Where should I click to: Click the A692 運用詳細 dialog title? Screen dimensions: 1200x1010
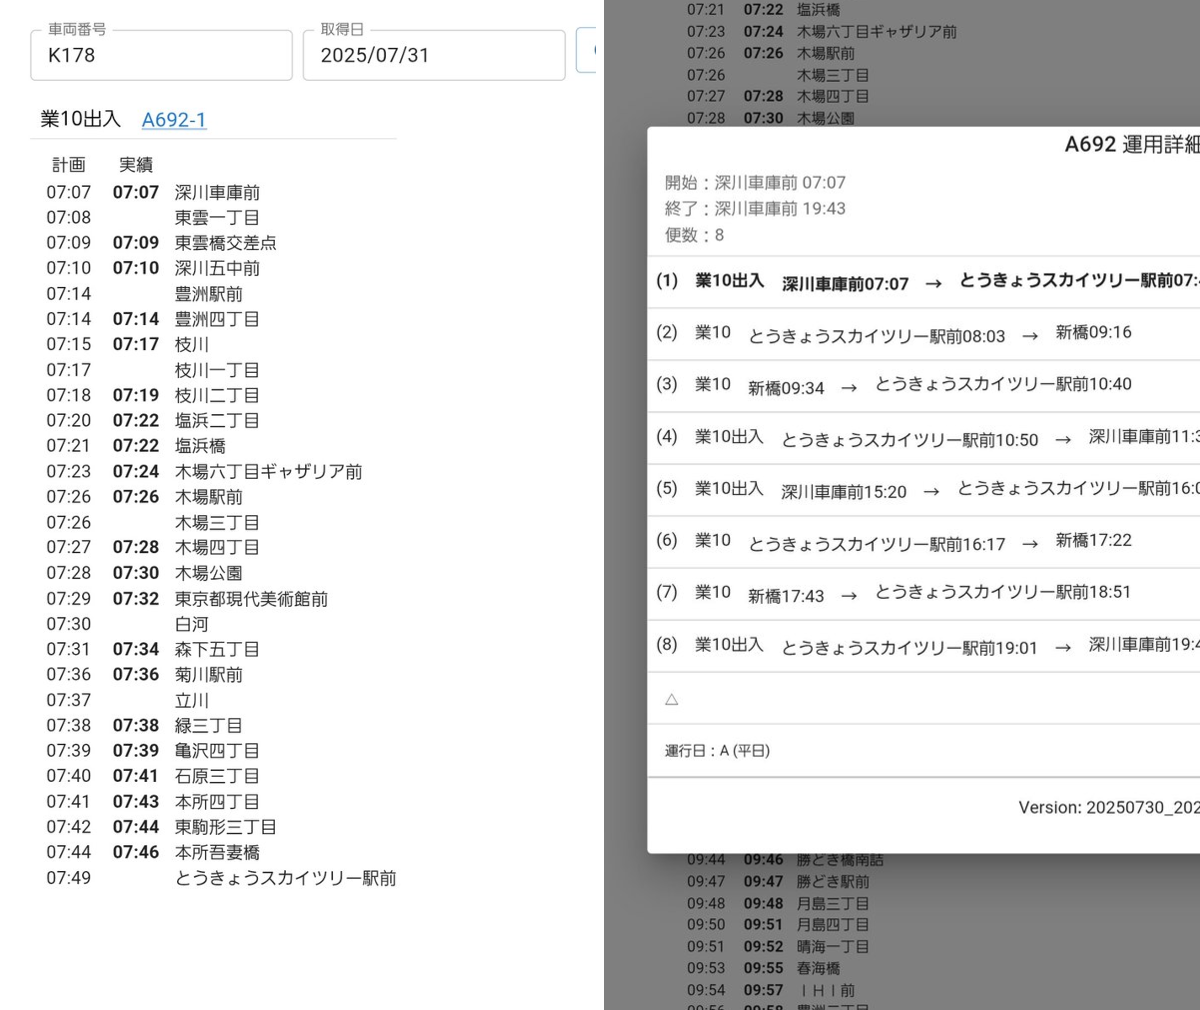1132,144
